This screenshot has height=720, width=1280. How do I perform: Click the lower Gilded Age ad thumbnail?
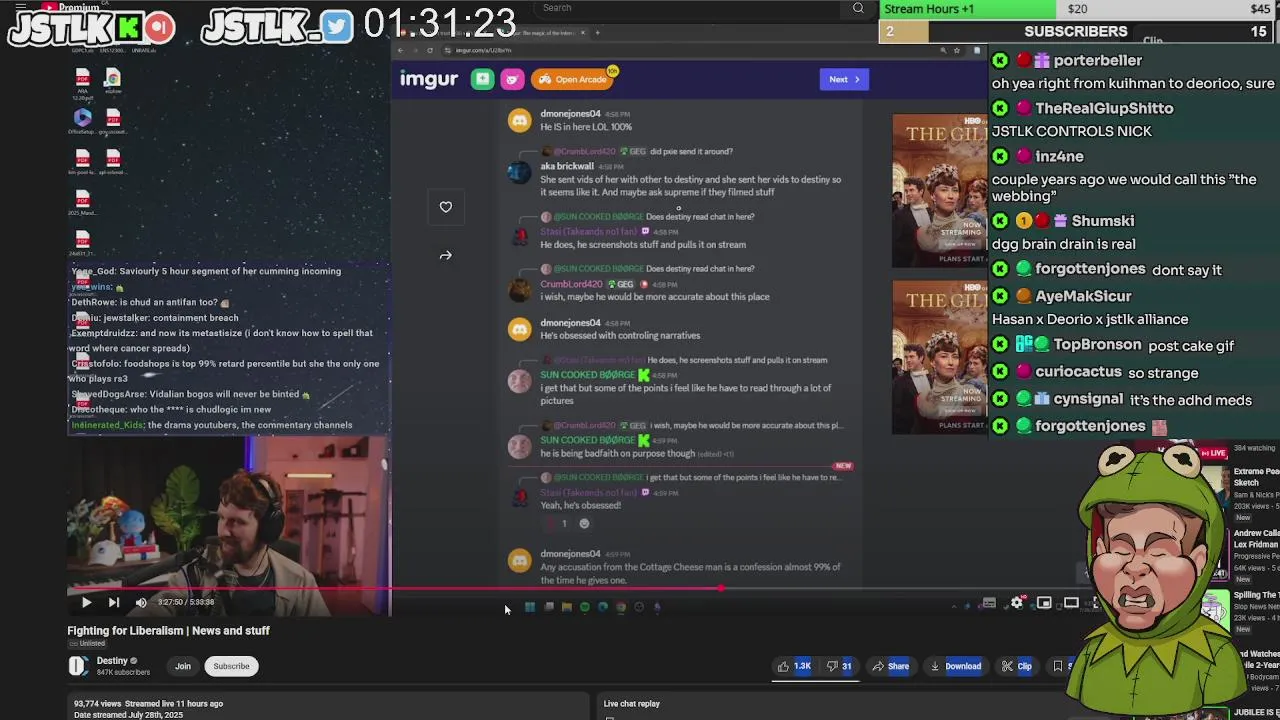click(939, 357)
